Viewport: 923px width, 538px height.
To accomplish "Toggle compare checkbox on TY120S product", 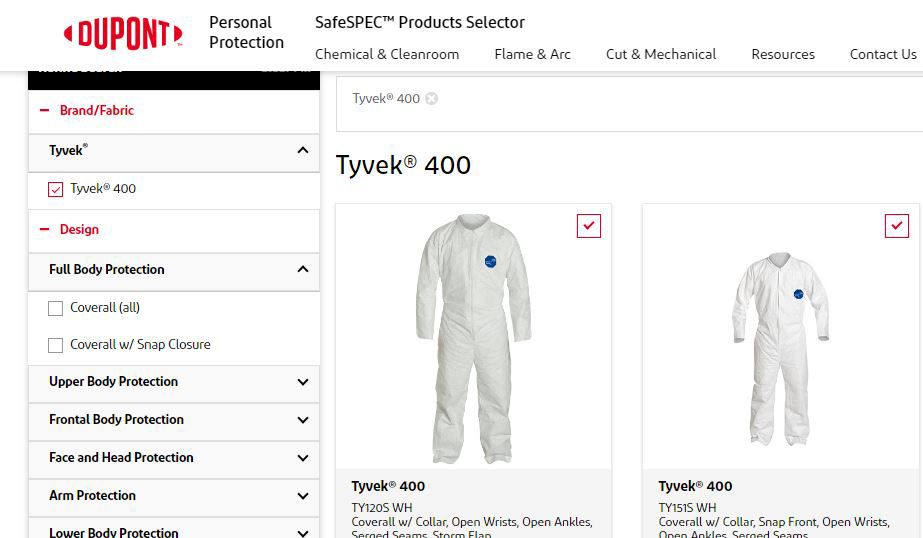I will pos(589,226).
